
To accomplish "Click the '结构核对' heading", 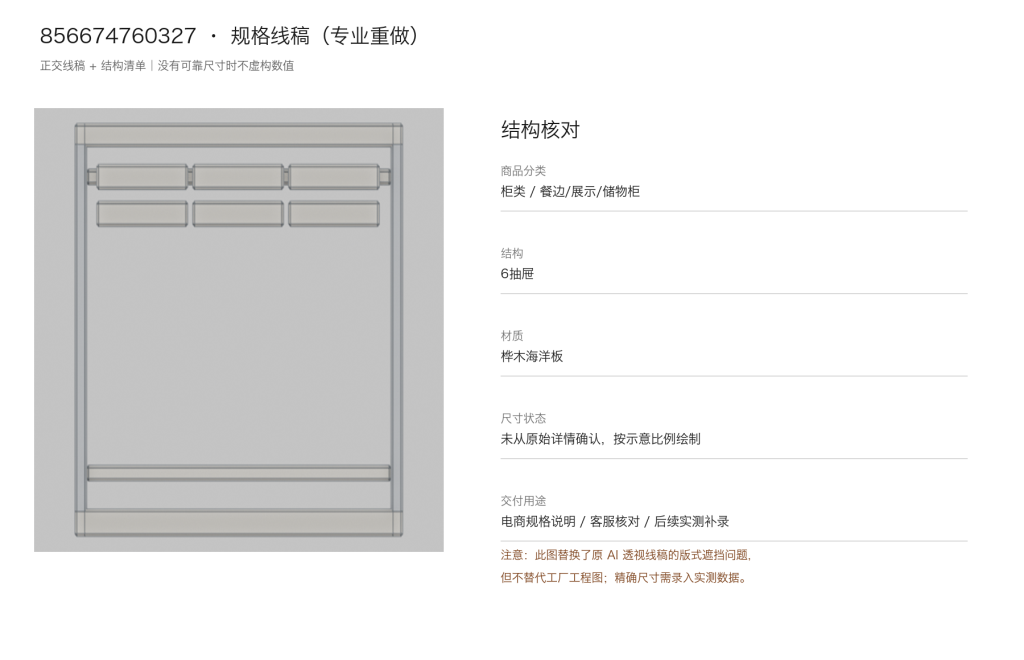I will (x=540, y=130).
